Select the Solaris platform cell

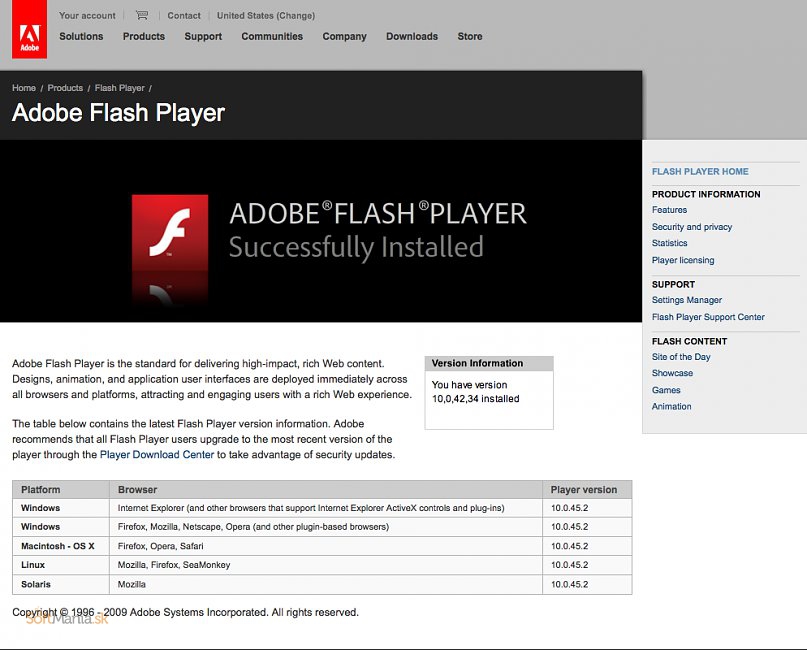61,585
